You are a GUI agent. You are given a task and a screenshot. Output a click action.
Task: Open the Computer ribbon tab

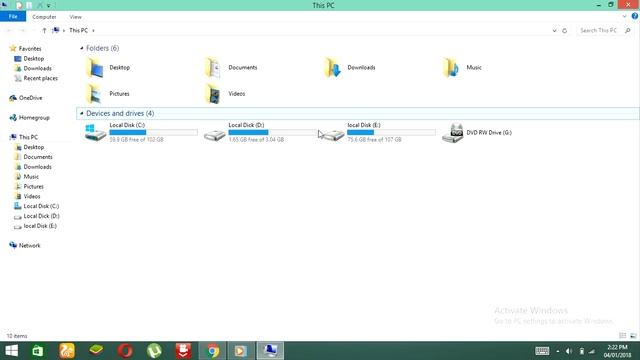point(44,17)
